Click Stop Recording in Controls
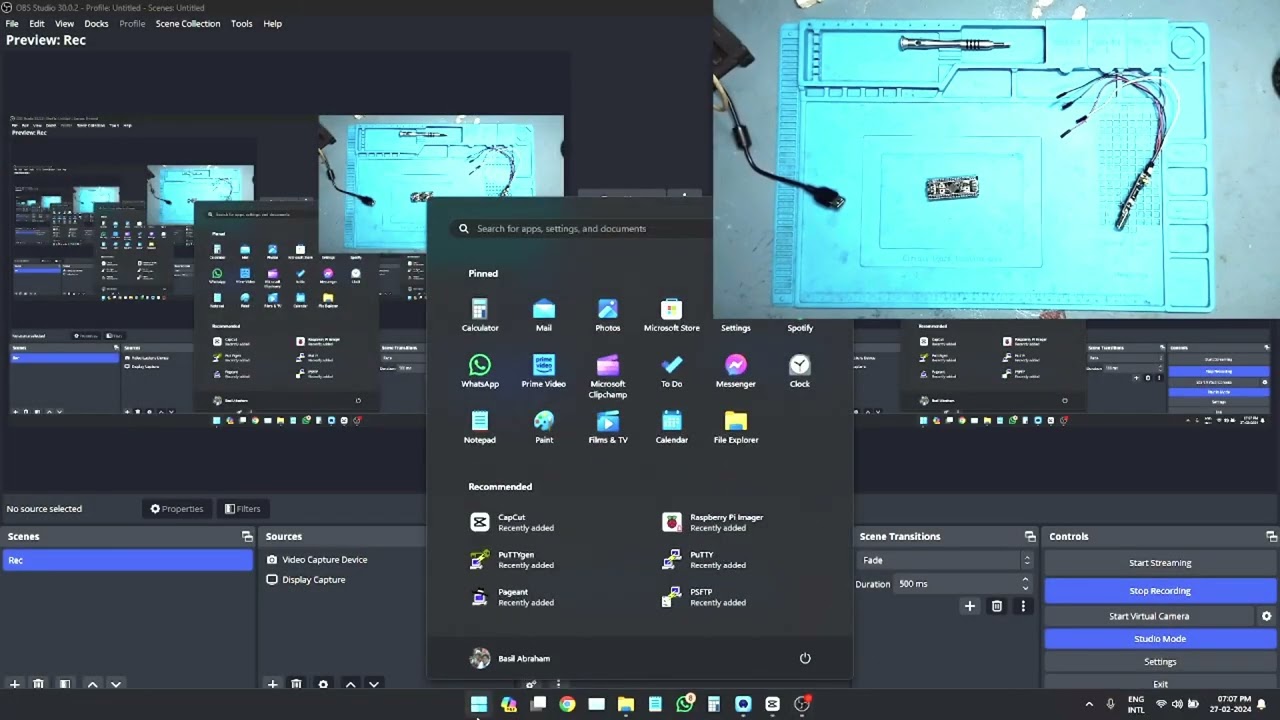The width and height of the screenshot is (1280, 720). (1160, 591)
